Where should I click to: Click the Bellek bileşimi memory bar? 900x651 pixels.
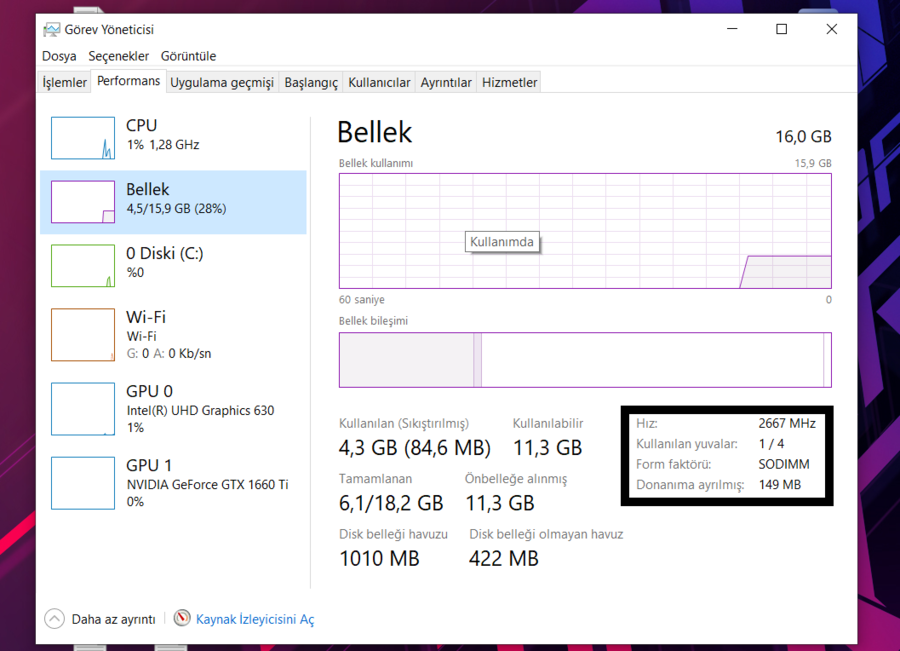(585, 360)
